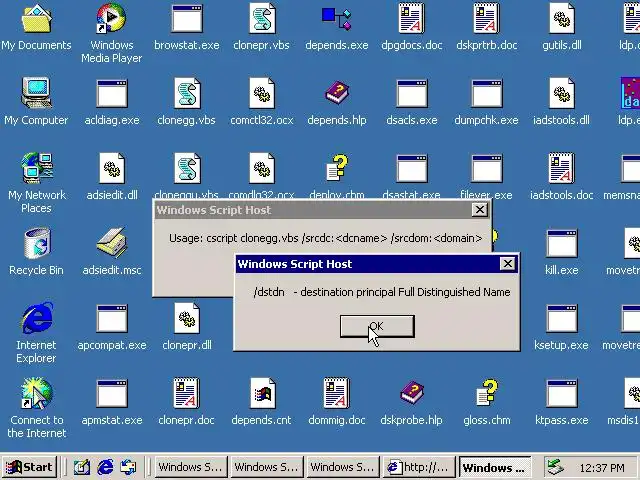Screen dimensions: 640x480
Task: Click system tray network icon
Action: point(555,467)
